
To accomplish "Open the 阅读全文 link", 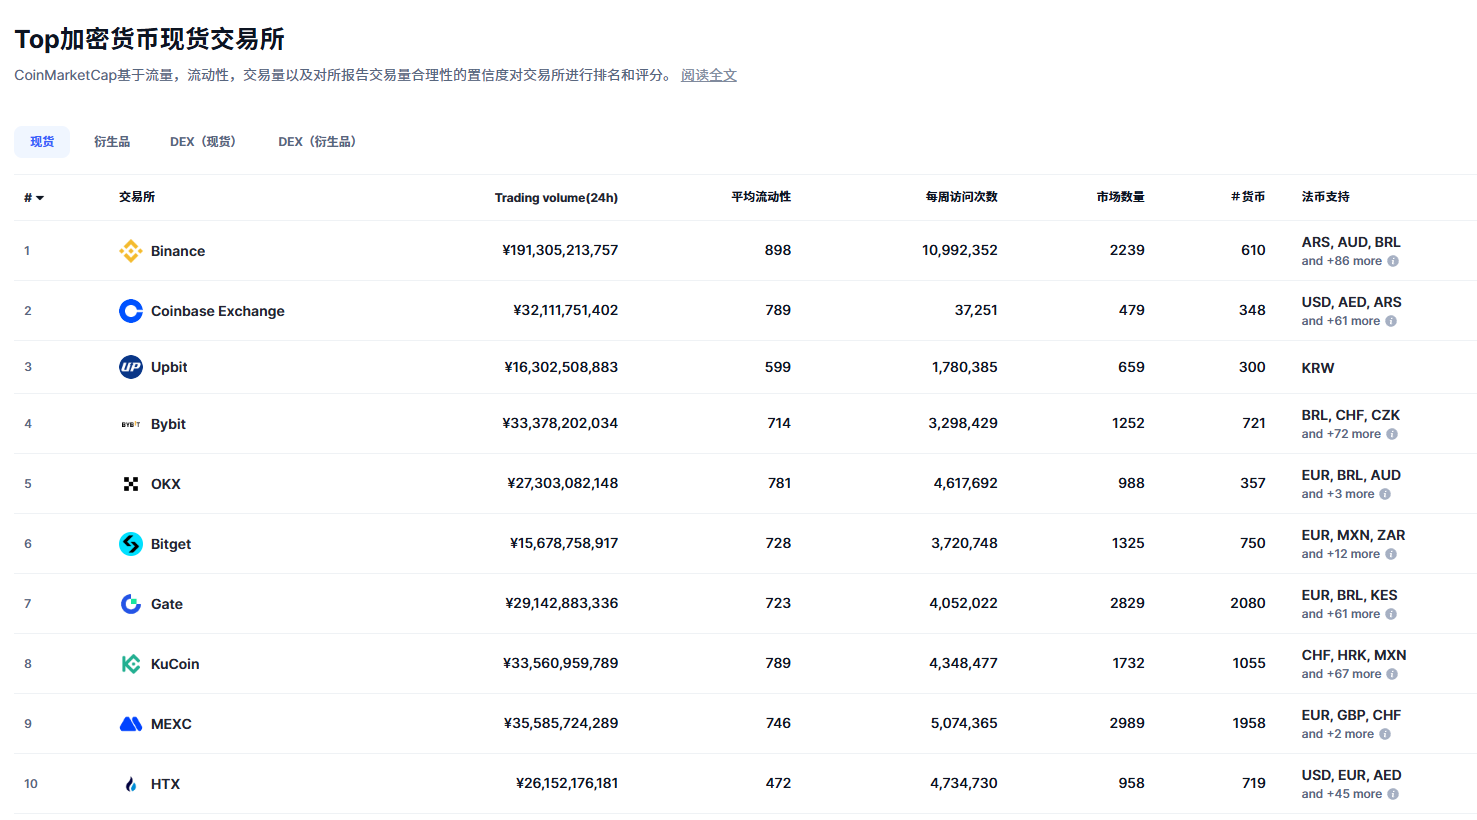I will [x=709, y=75].
